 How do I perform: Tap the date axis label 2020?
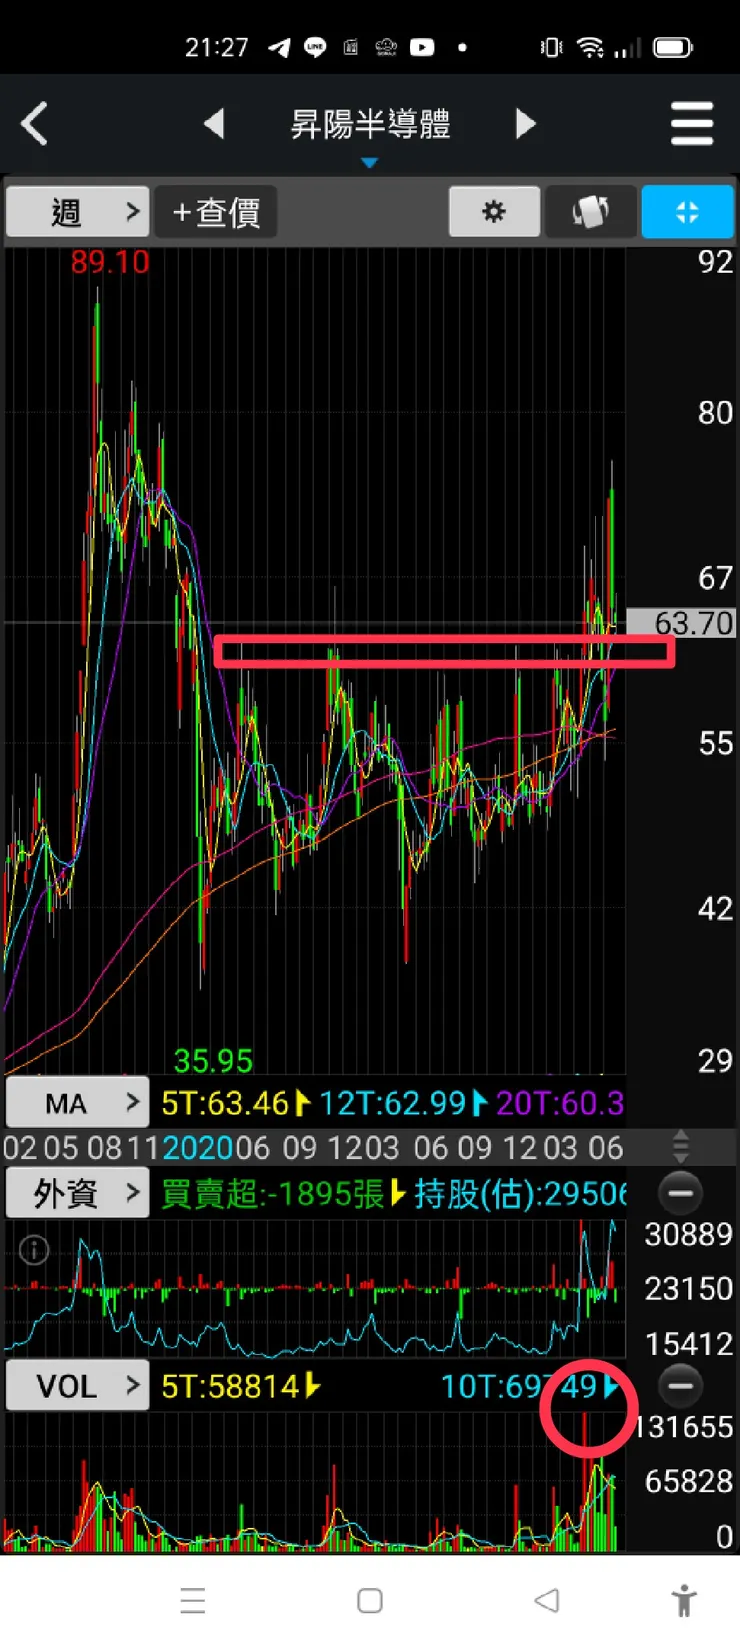tap(198, 1147)
